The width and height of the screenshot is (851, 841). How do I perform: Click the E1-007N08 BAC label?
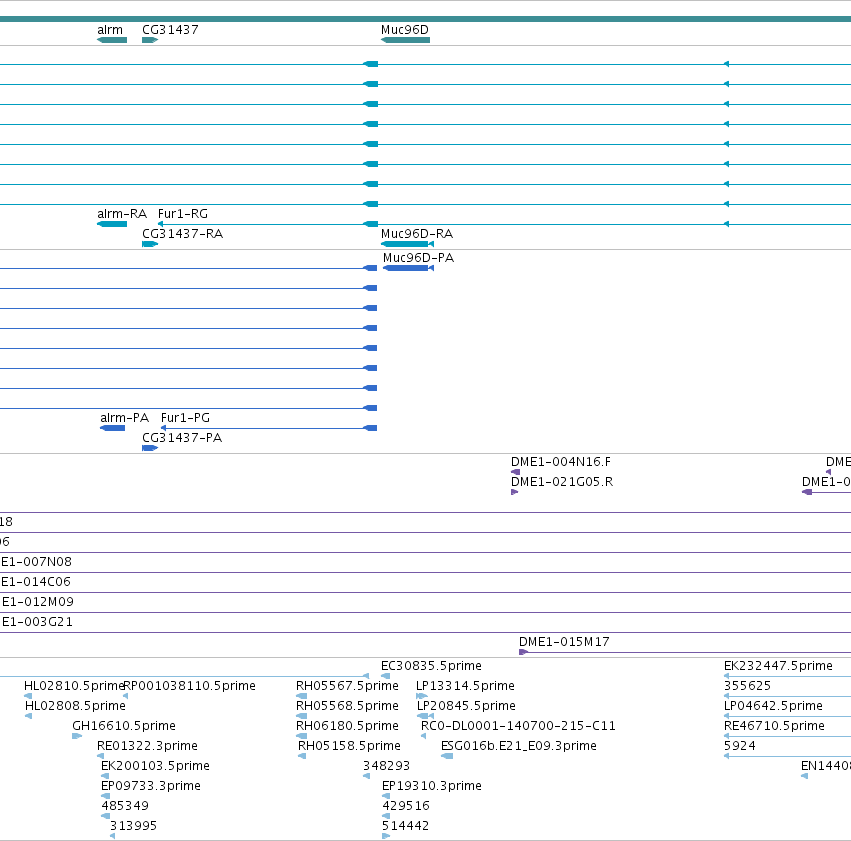(x=36, y=562)
